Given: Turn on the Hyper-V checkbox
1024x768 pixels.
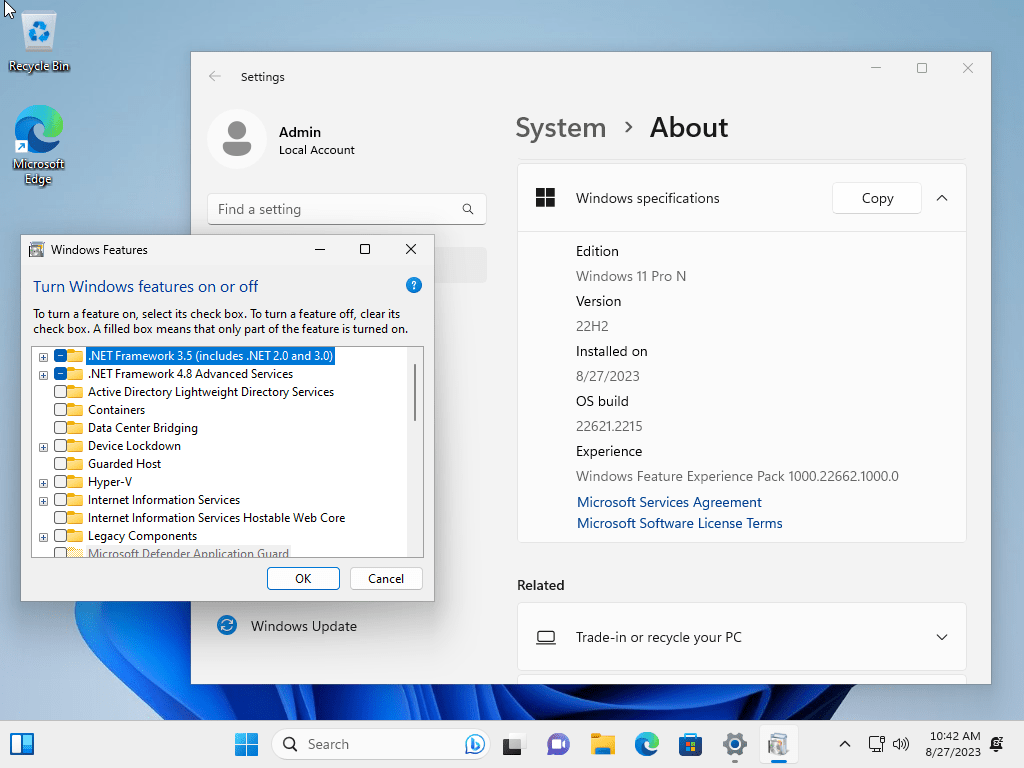Looking at the screenshot, I should pos(60,481).
